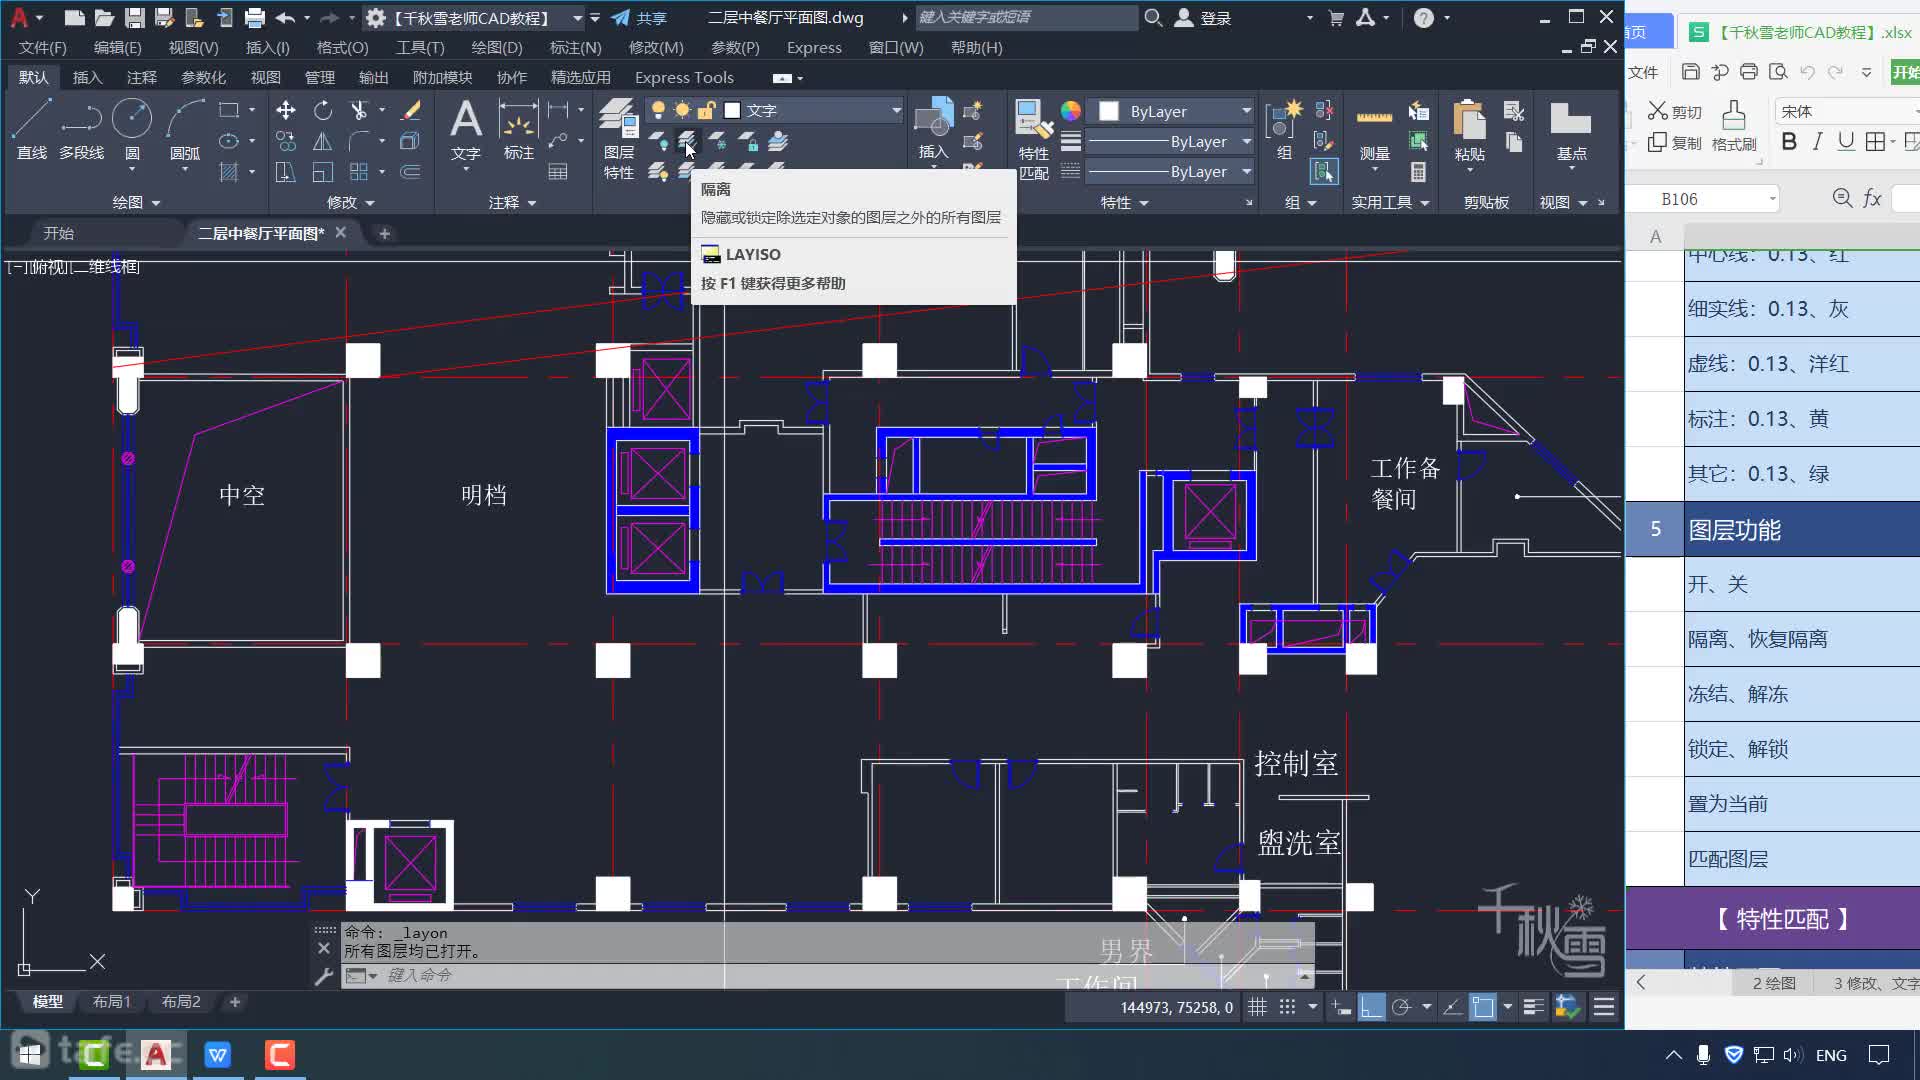Click the Search magnifier beside keyword field
This screenshot has height=1080, width=1920.
click(1153, 18)
